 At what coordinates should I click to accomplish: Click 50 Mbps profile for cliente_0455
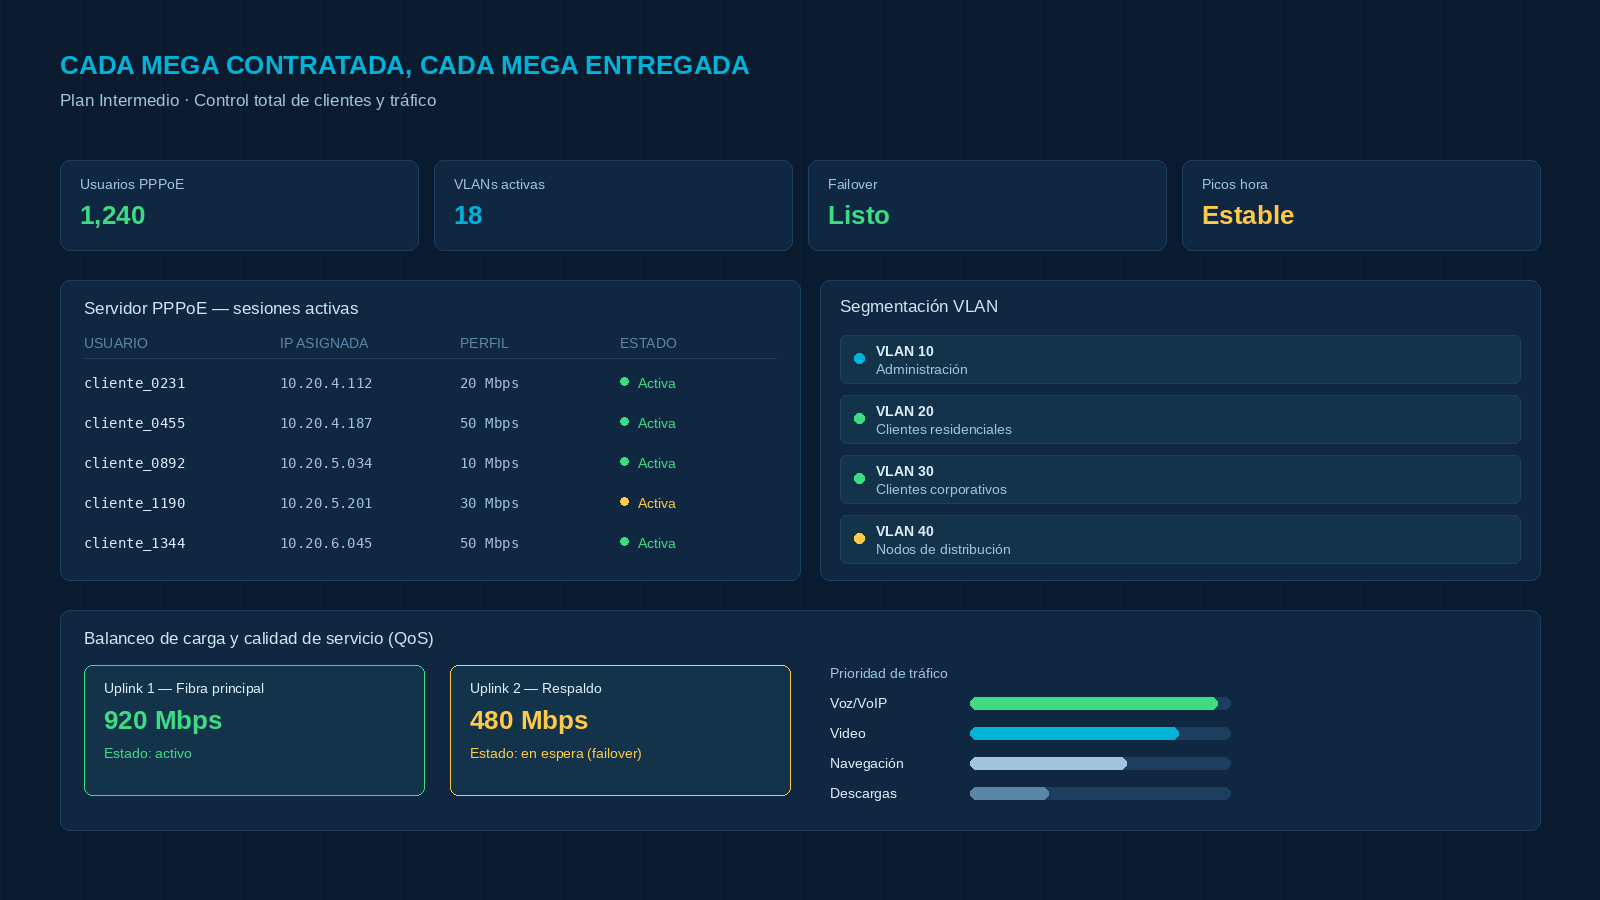489,423
